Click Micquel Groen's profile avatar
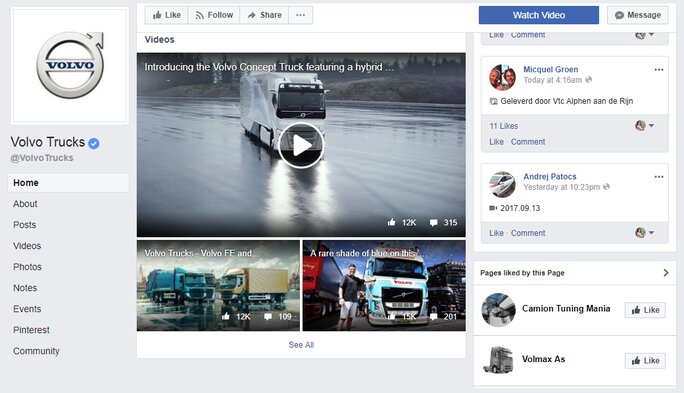The height and width of the screenshot is (393, 684). (502, 77)
